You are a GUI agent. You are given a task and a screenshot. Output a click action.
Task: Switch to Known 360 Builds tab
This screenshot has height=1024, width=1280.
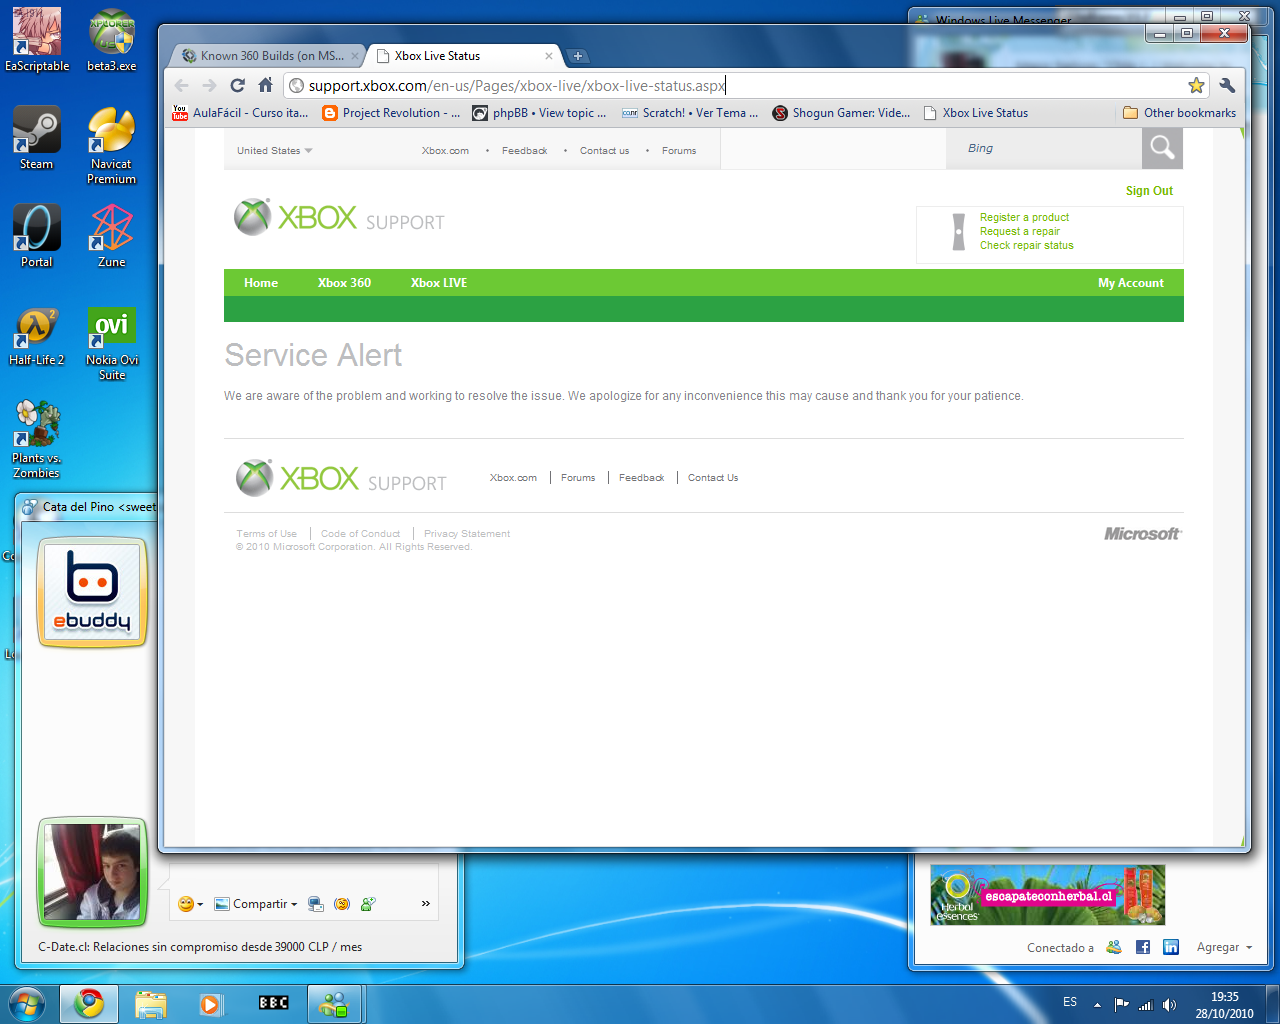pyautogui.click(x=270, y=56)
